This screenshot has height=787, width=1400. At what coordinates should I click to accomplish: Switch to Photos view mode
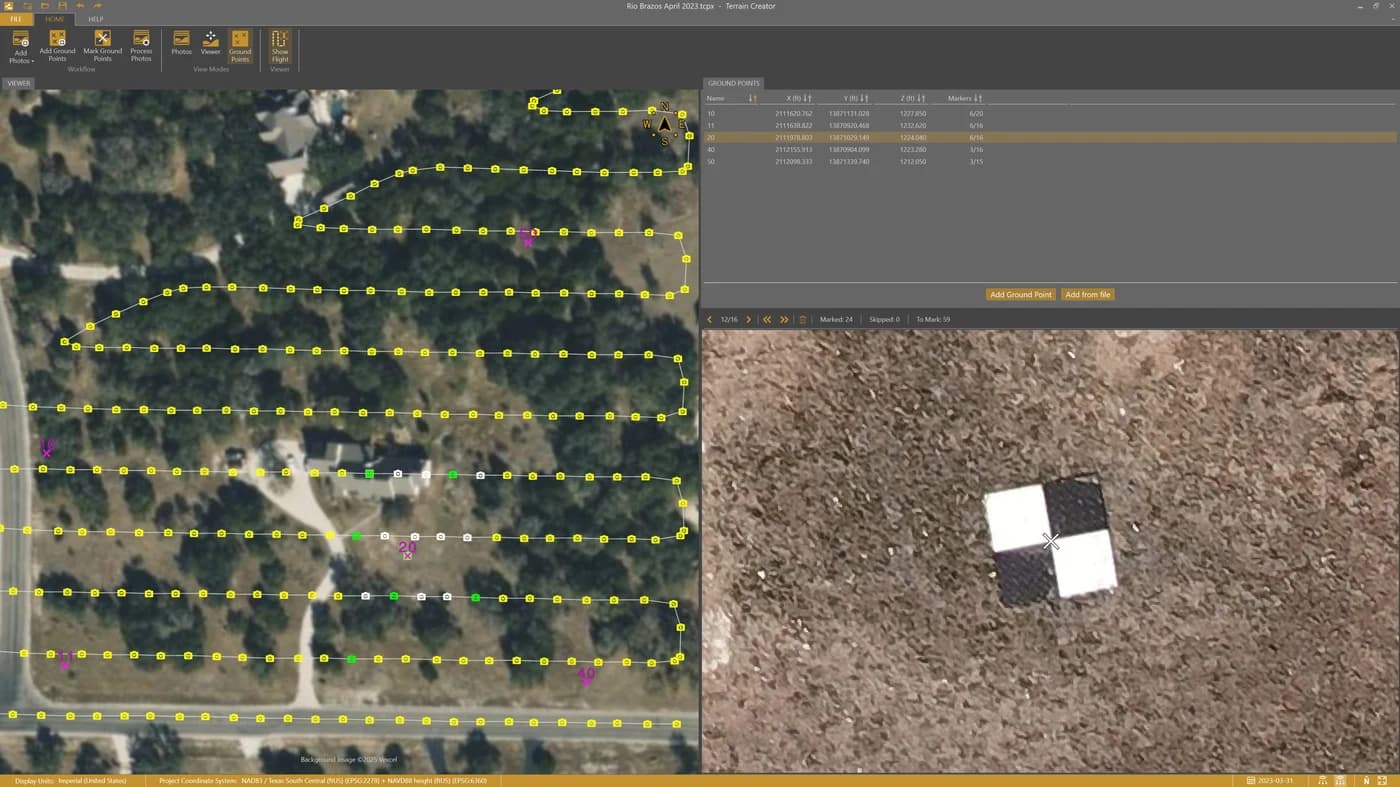coord(181,43)
